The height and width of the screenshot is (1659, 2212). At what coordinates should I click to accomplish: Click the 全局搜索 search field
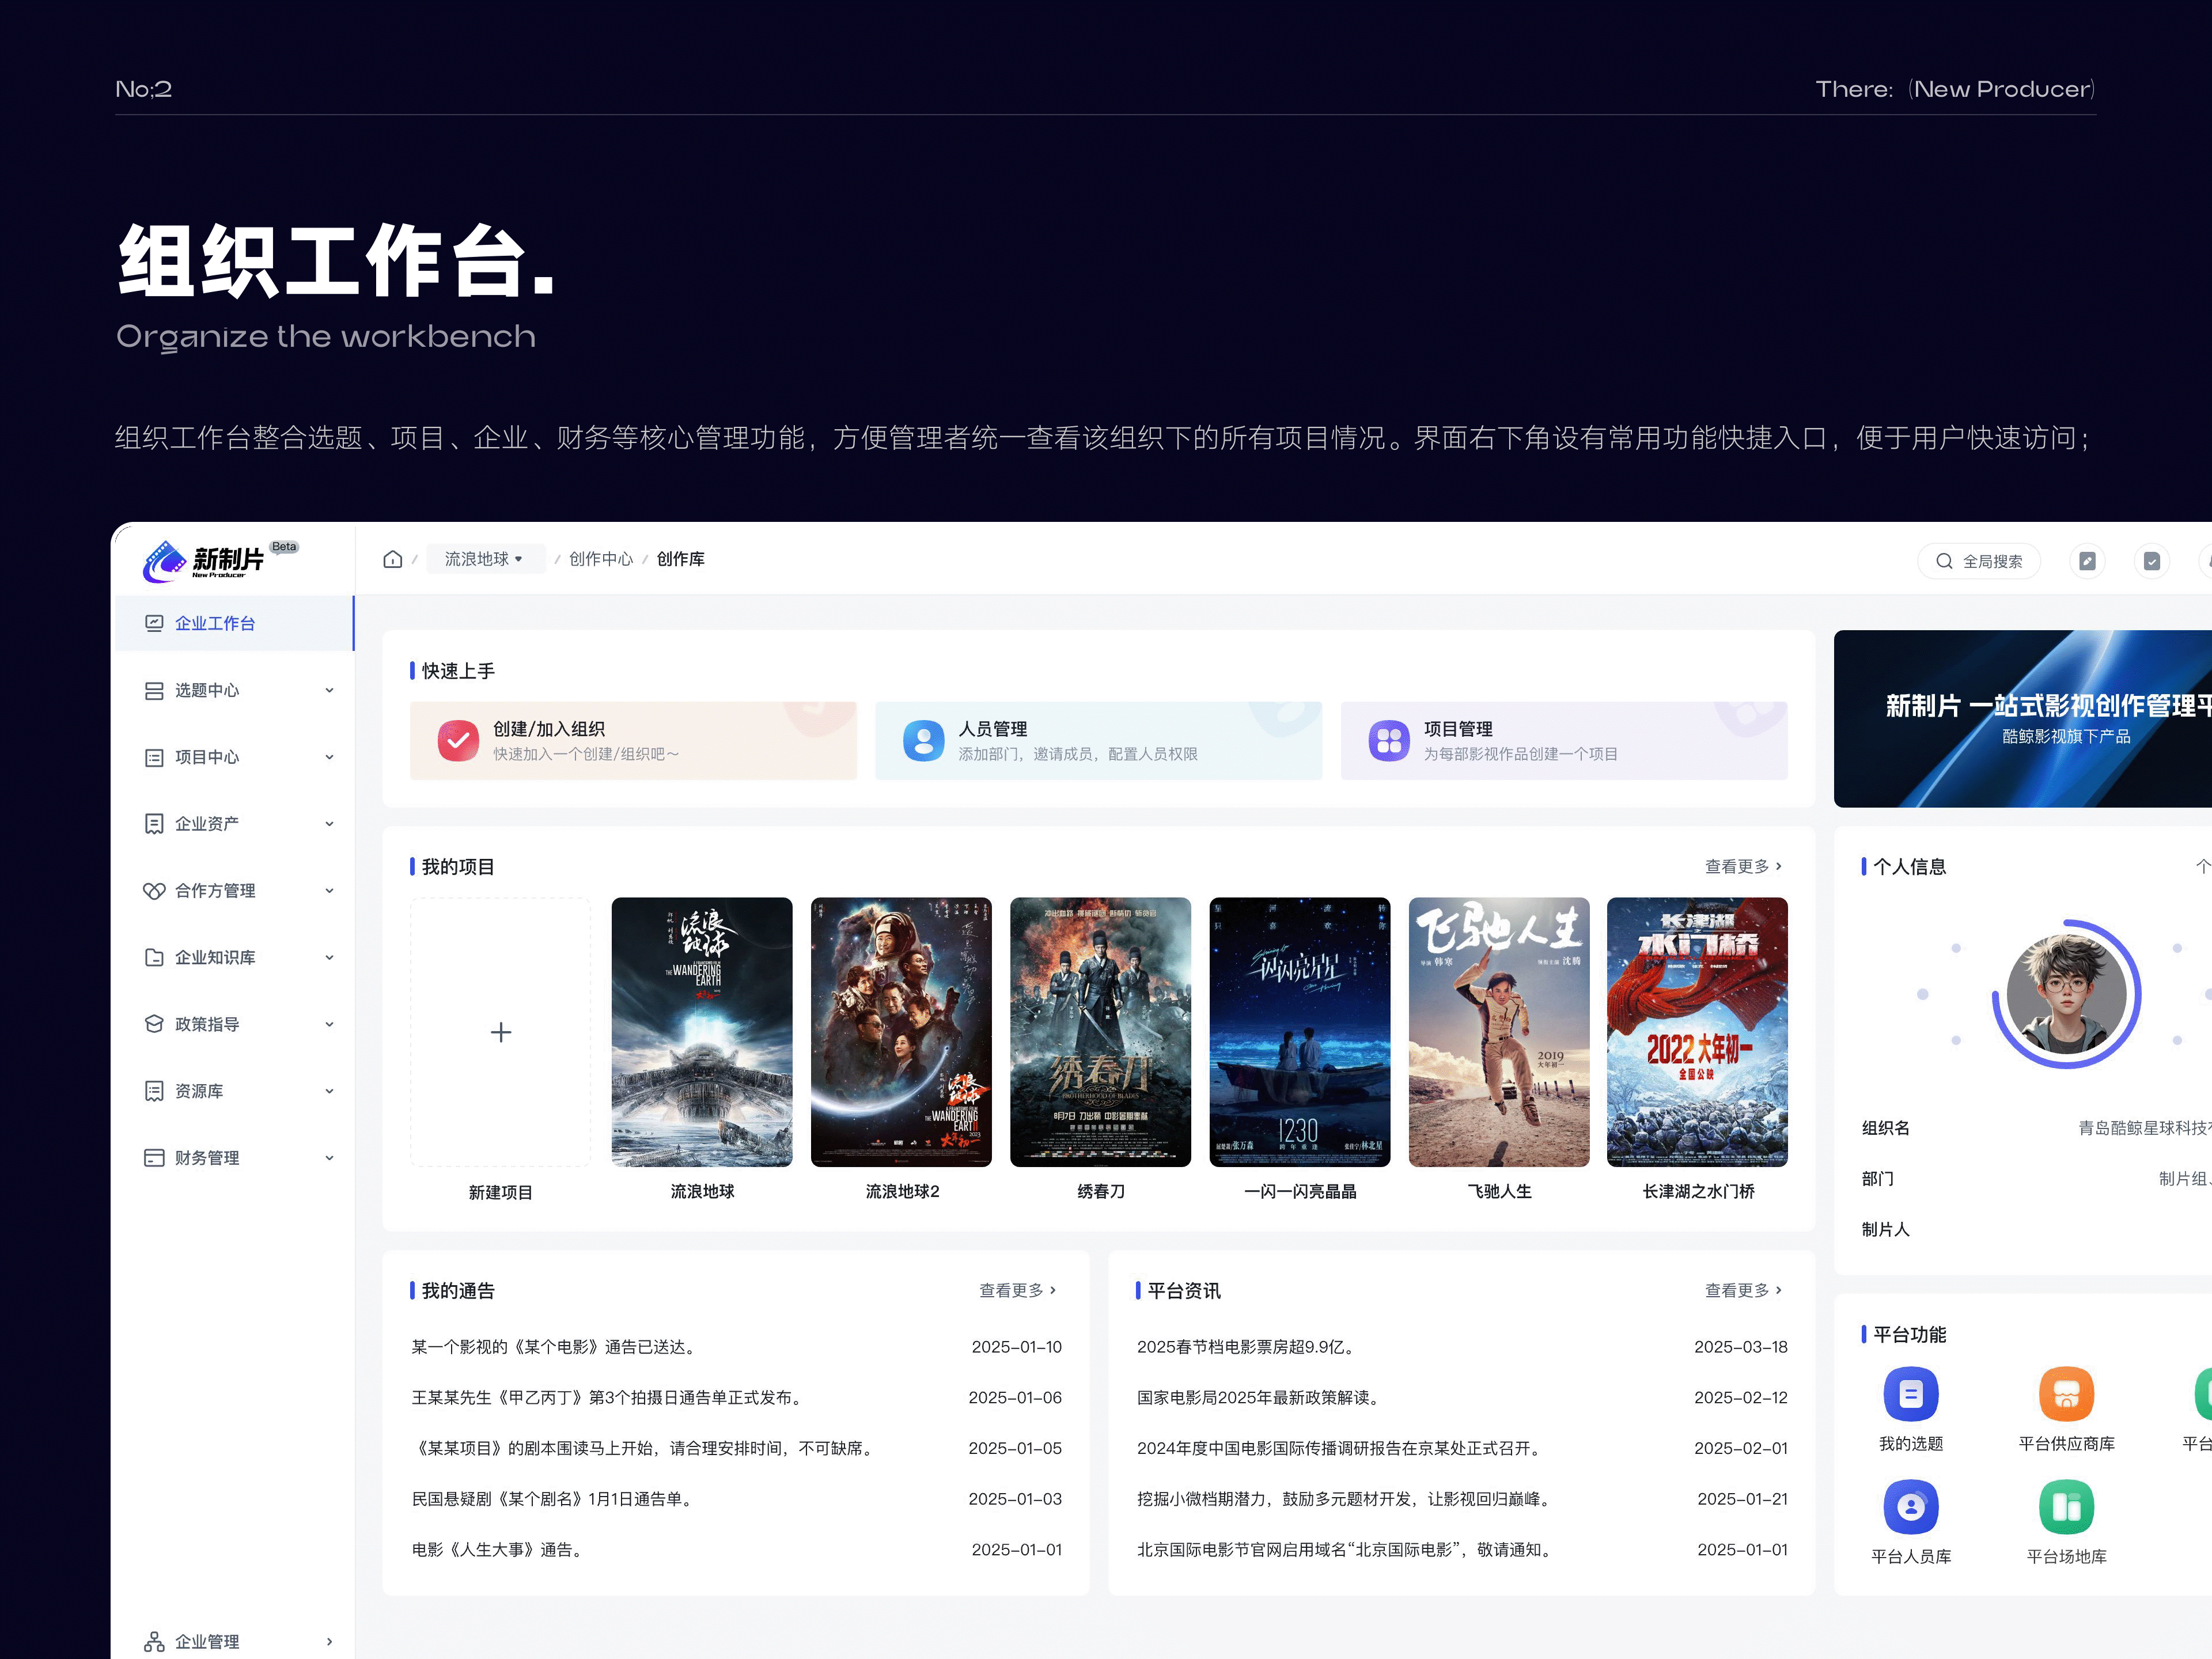[1979, 561]
